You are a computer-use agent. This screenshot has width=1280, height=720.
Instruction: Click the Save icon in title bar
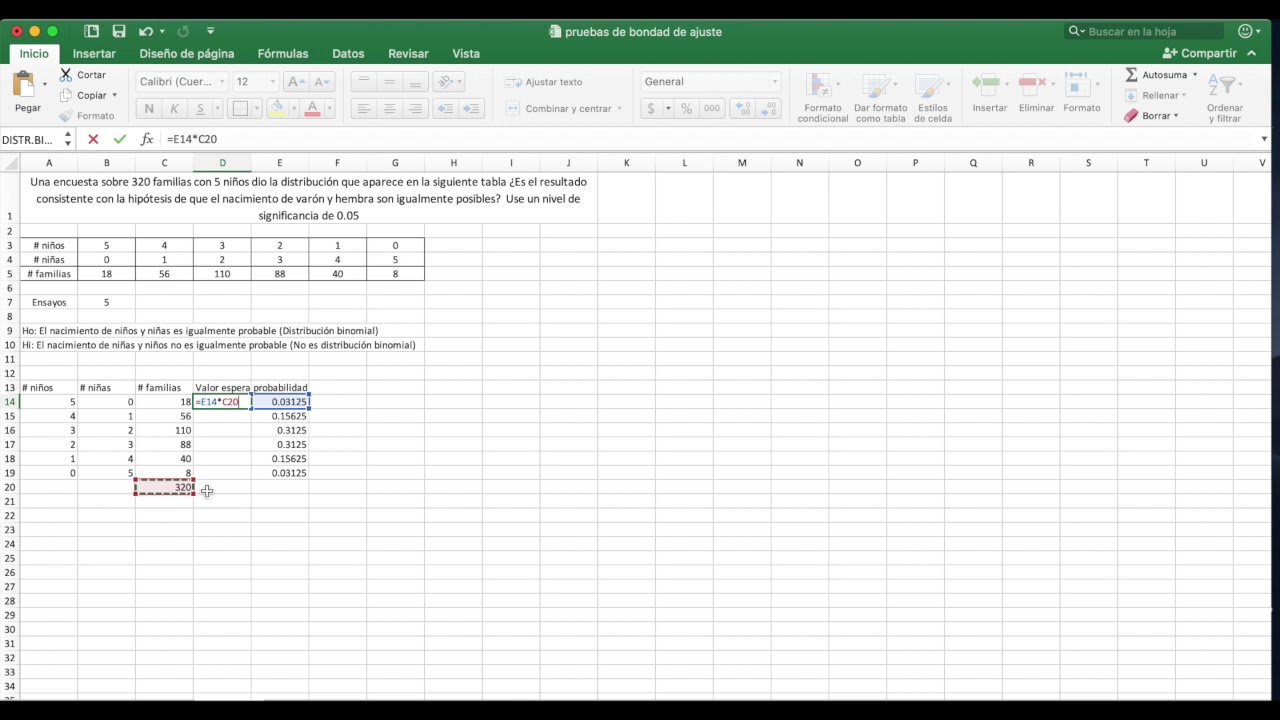pyautogui.click(x=119, y=31)
